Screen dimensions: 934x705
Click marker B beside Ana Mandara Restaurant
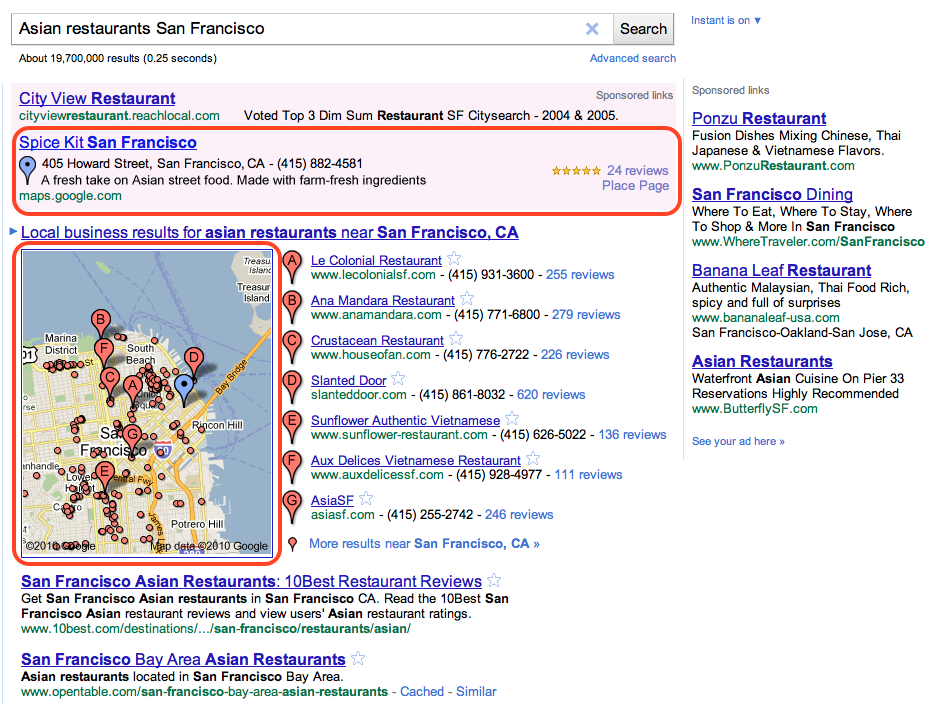292,307
